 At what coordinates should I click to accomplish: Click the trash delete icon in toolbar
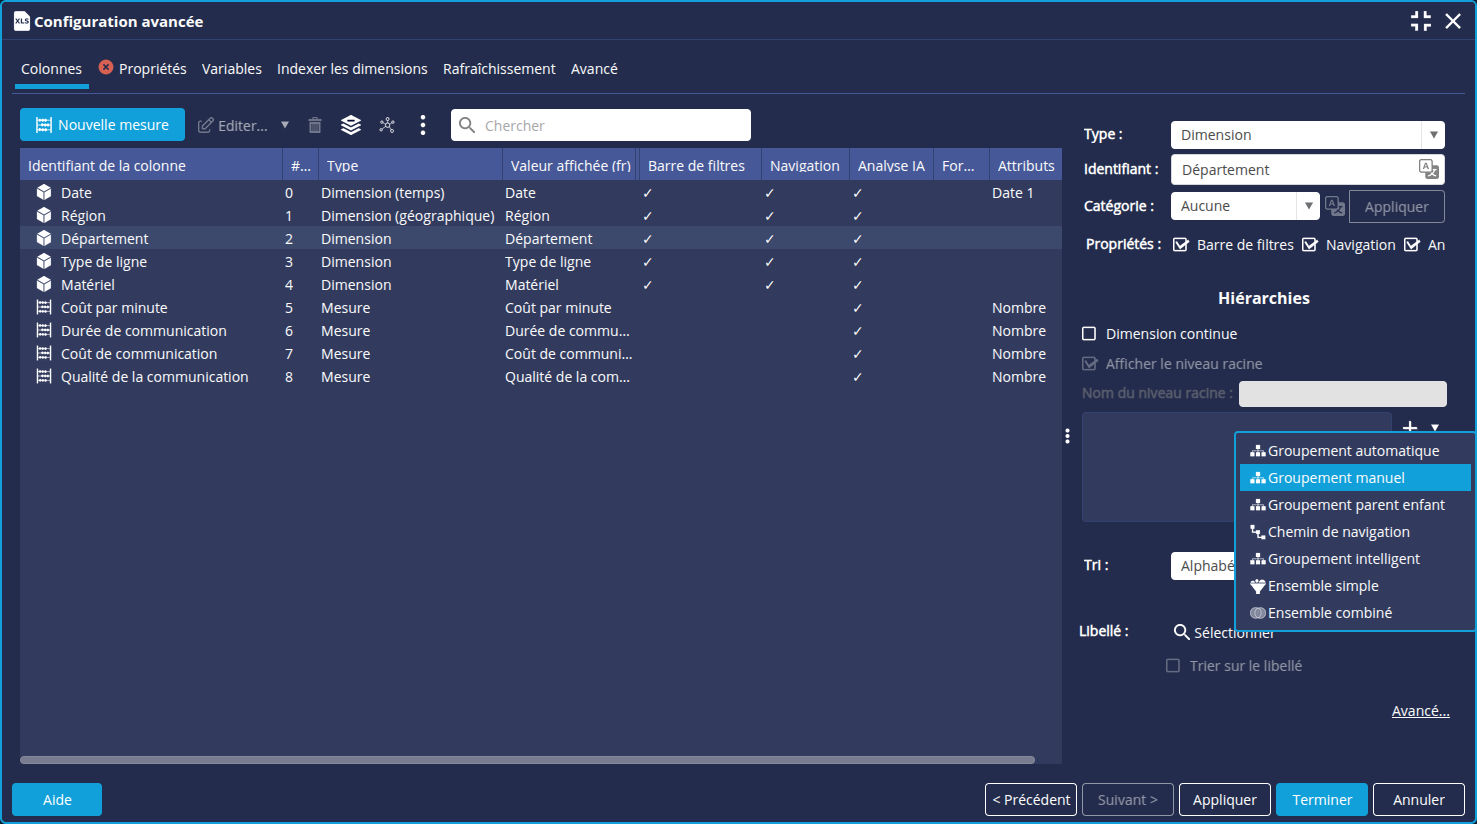click(x=315, y=125)
